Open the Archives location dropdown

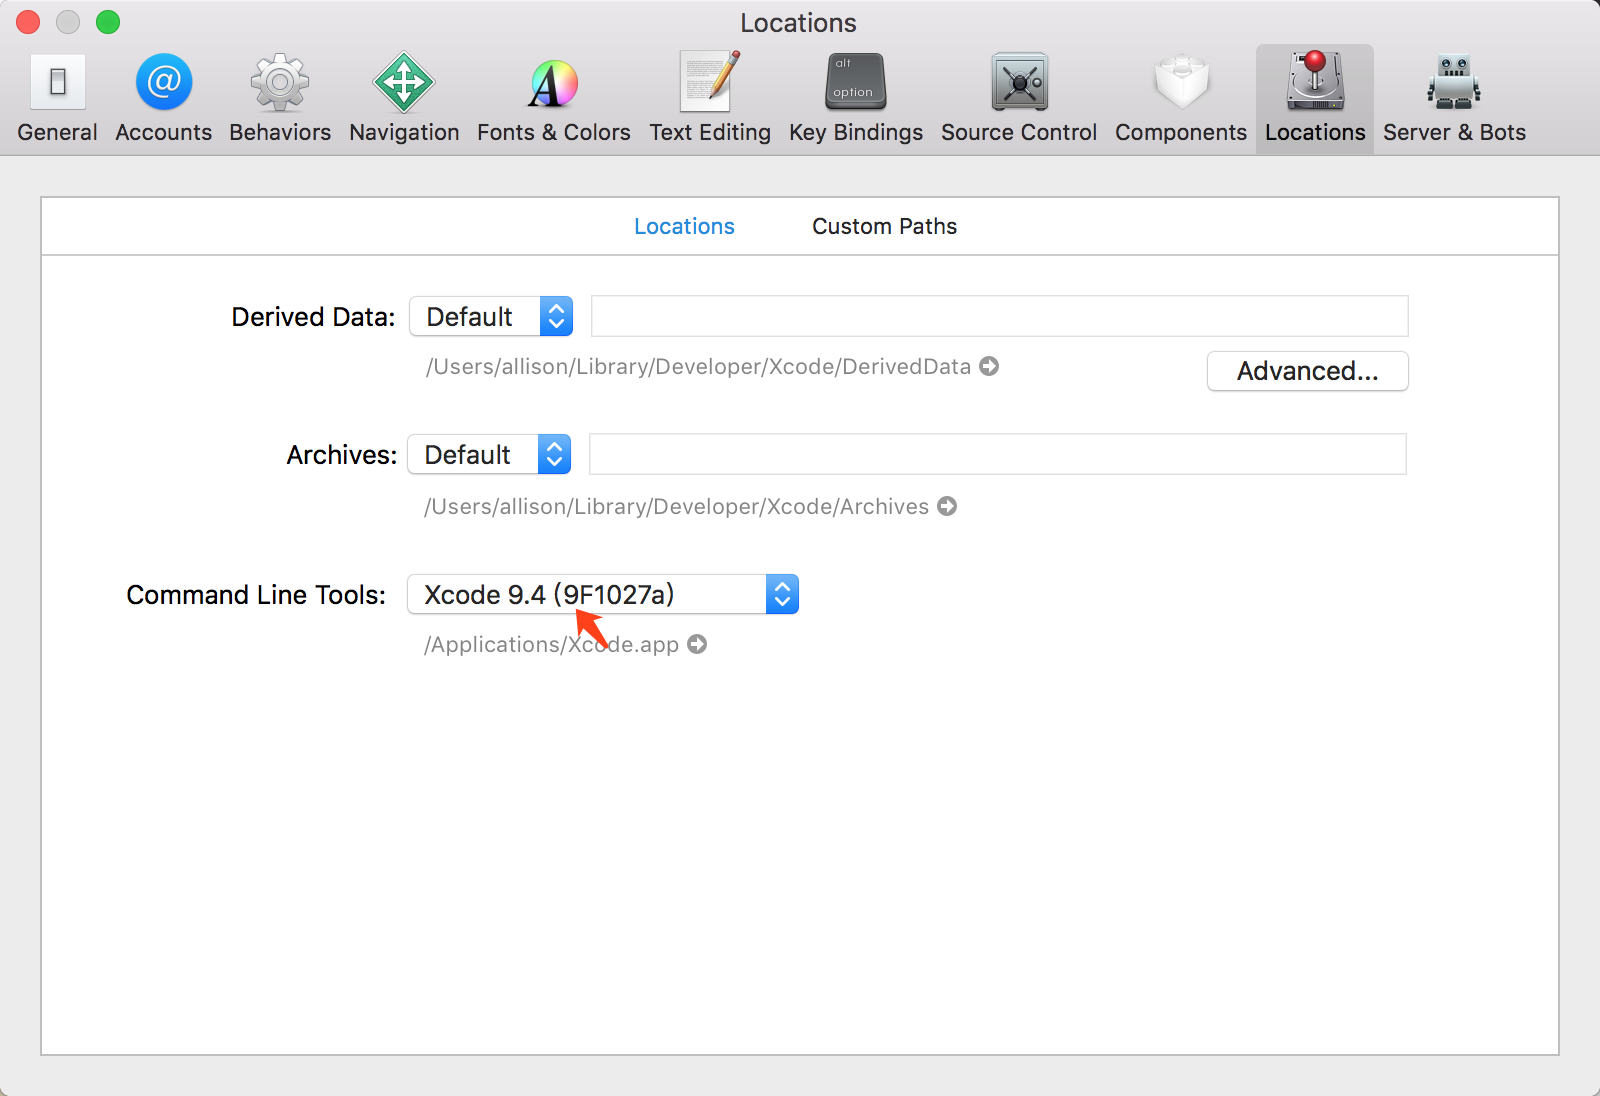489,454
